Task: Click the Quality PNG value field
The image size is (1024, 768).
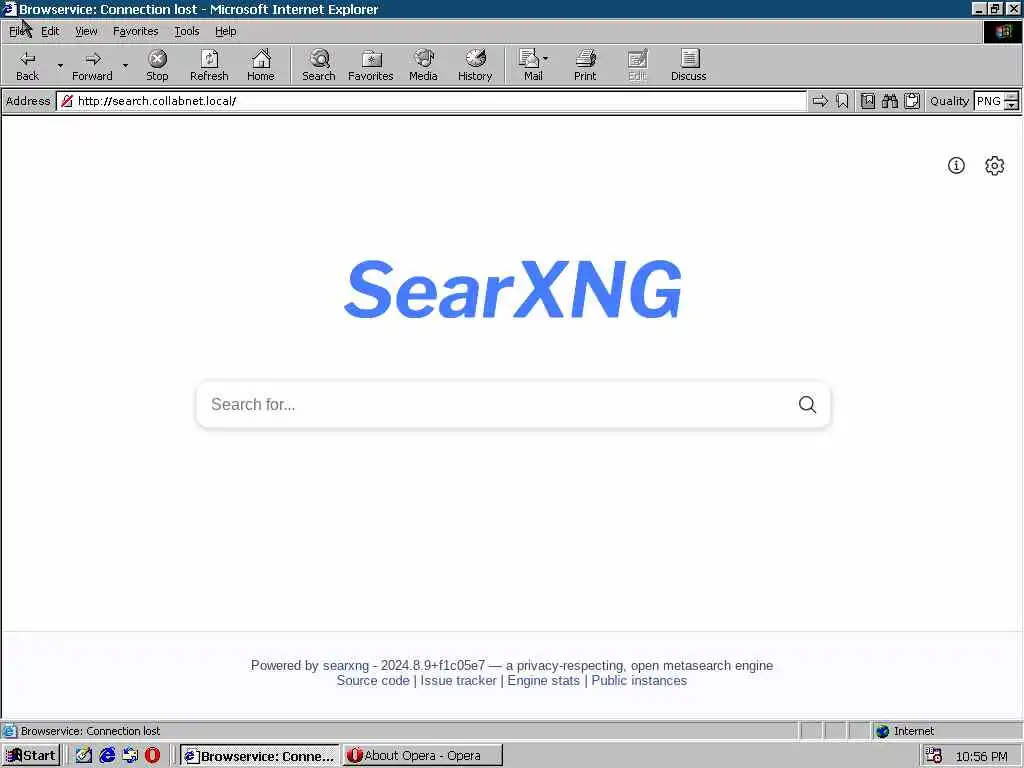Action: 989,101
